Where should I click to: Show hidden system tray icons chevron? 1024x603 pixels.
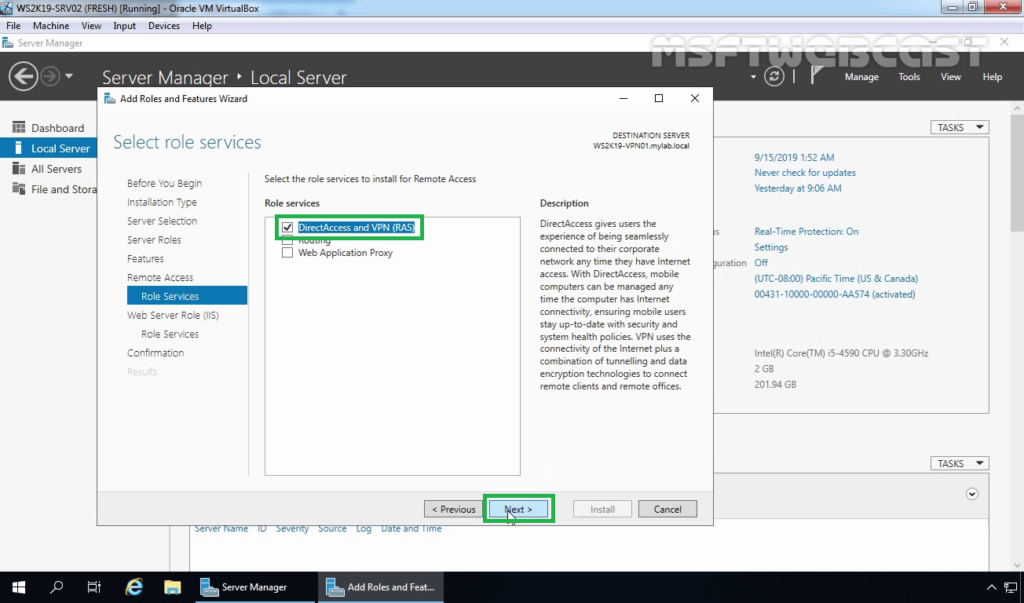point(991,587)
